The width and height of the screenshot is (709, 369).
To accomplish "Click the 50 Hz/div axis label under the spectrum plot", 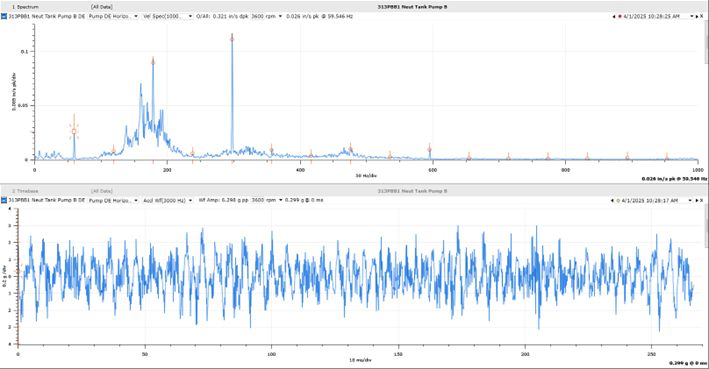I will (x=366, y=175).
